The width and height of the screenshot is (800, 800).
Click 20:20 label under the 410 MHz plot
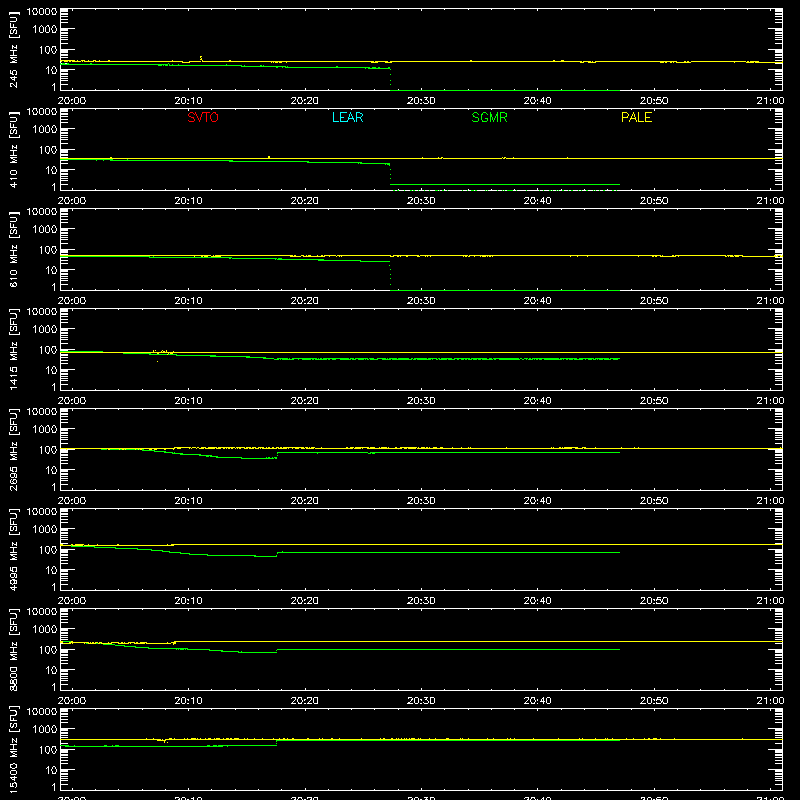(x=305, y=201)
